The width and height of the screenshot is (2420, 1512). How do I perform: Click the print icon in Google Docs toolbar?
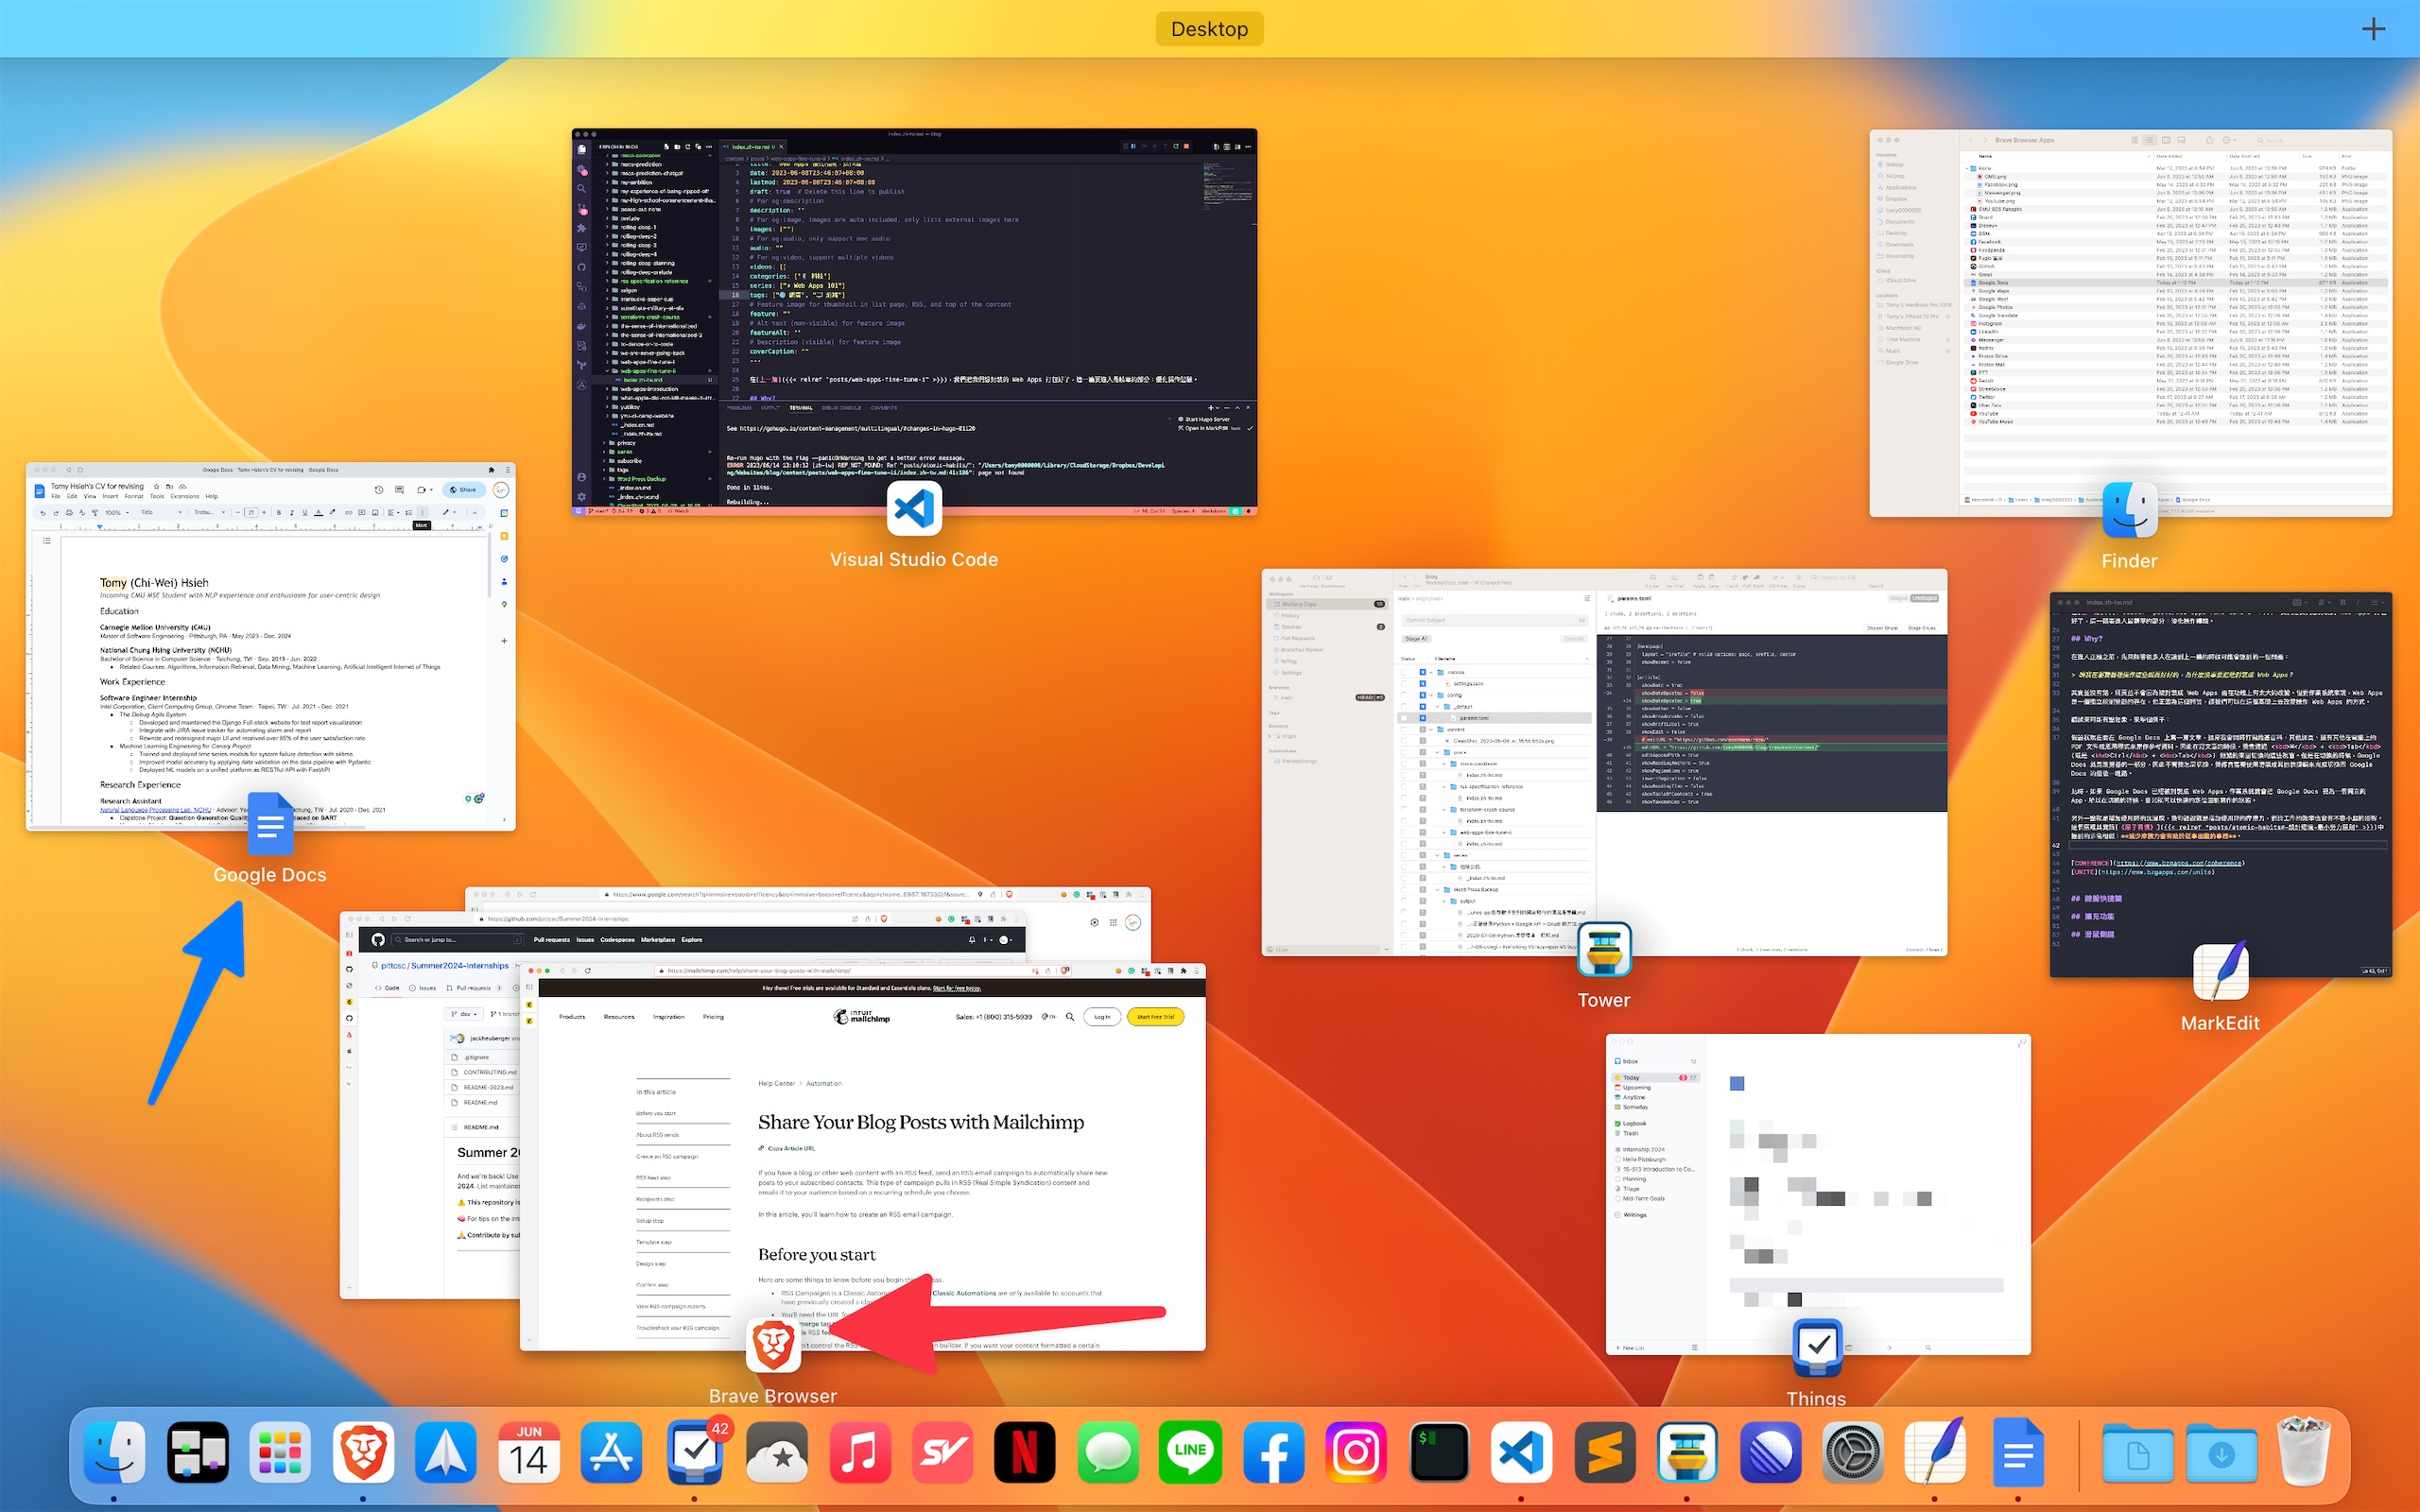click(70, 514)
